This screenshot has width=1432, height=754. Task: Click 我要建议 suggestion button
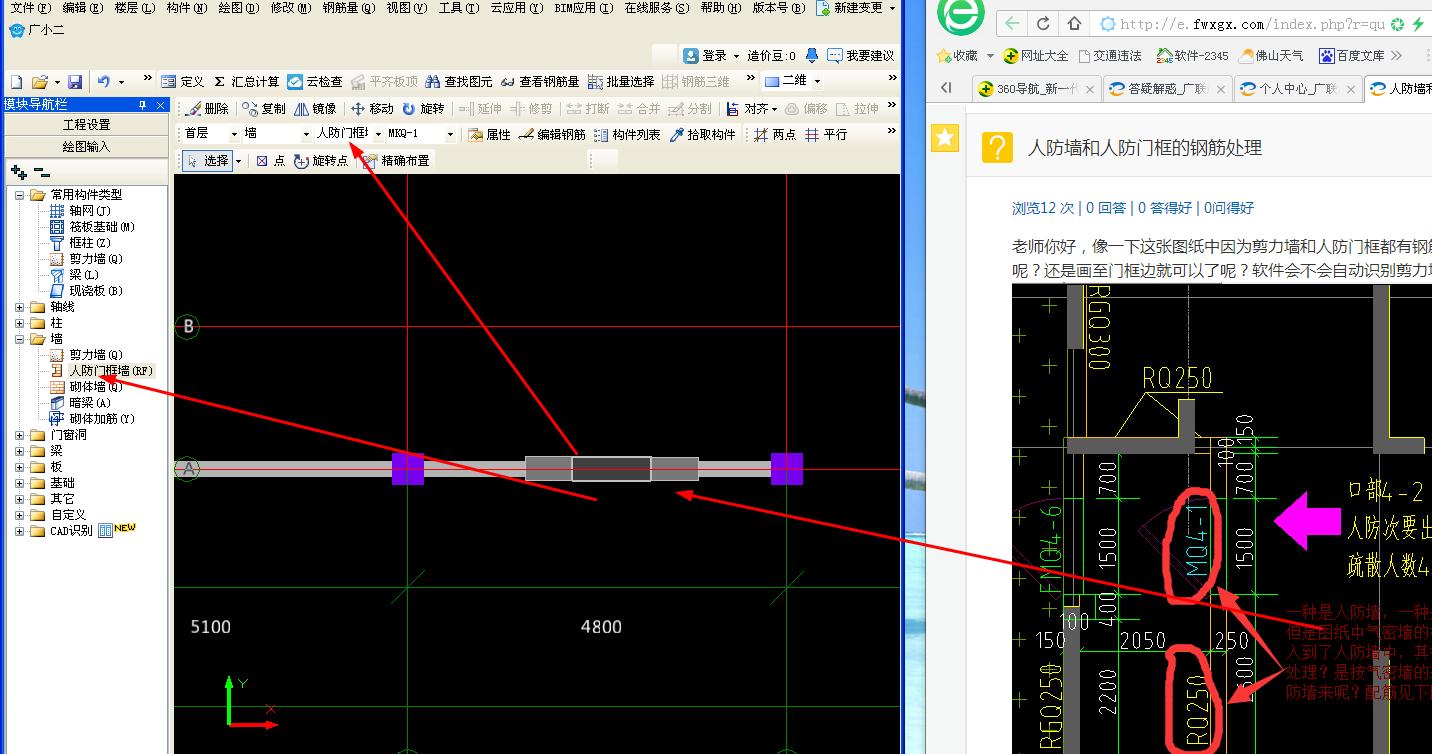pos(860,56)
